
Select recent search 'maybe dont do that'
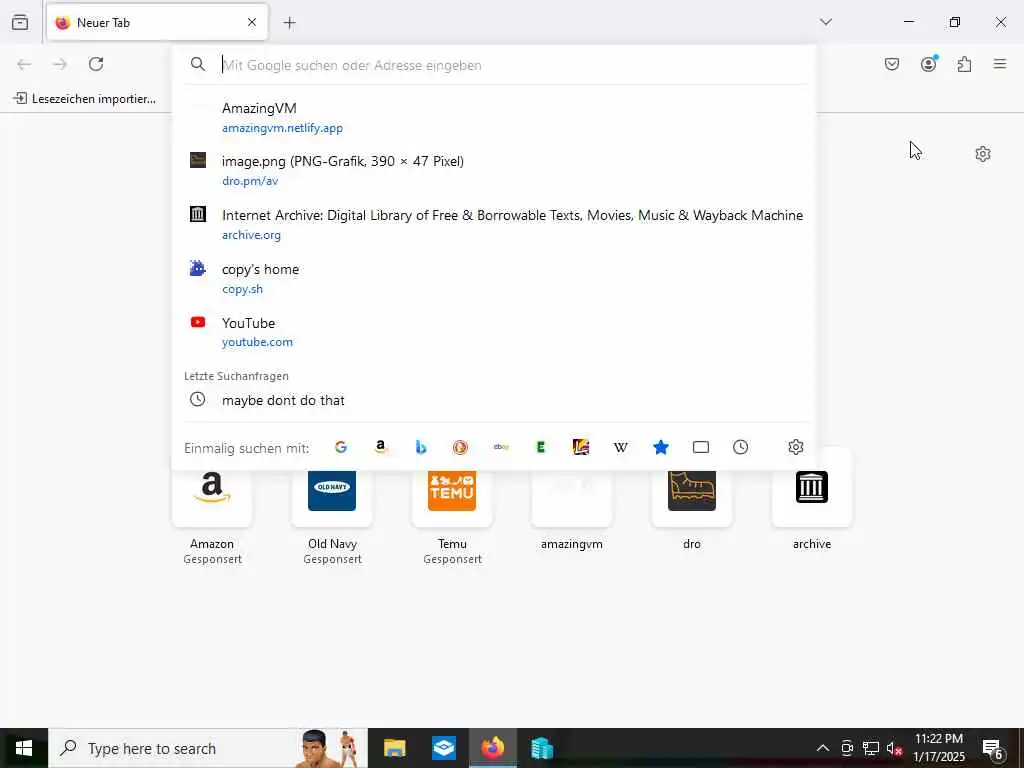tap(496, 400)
